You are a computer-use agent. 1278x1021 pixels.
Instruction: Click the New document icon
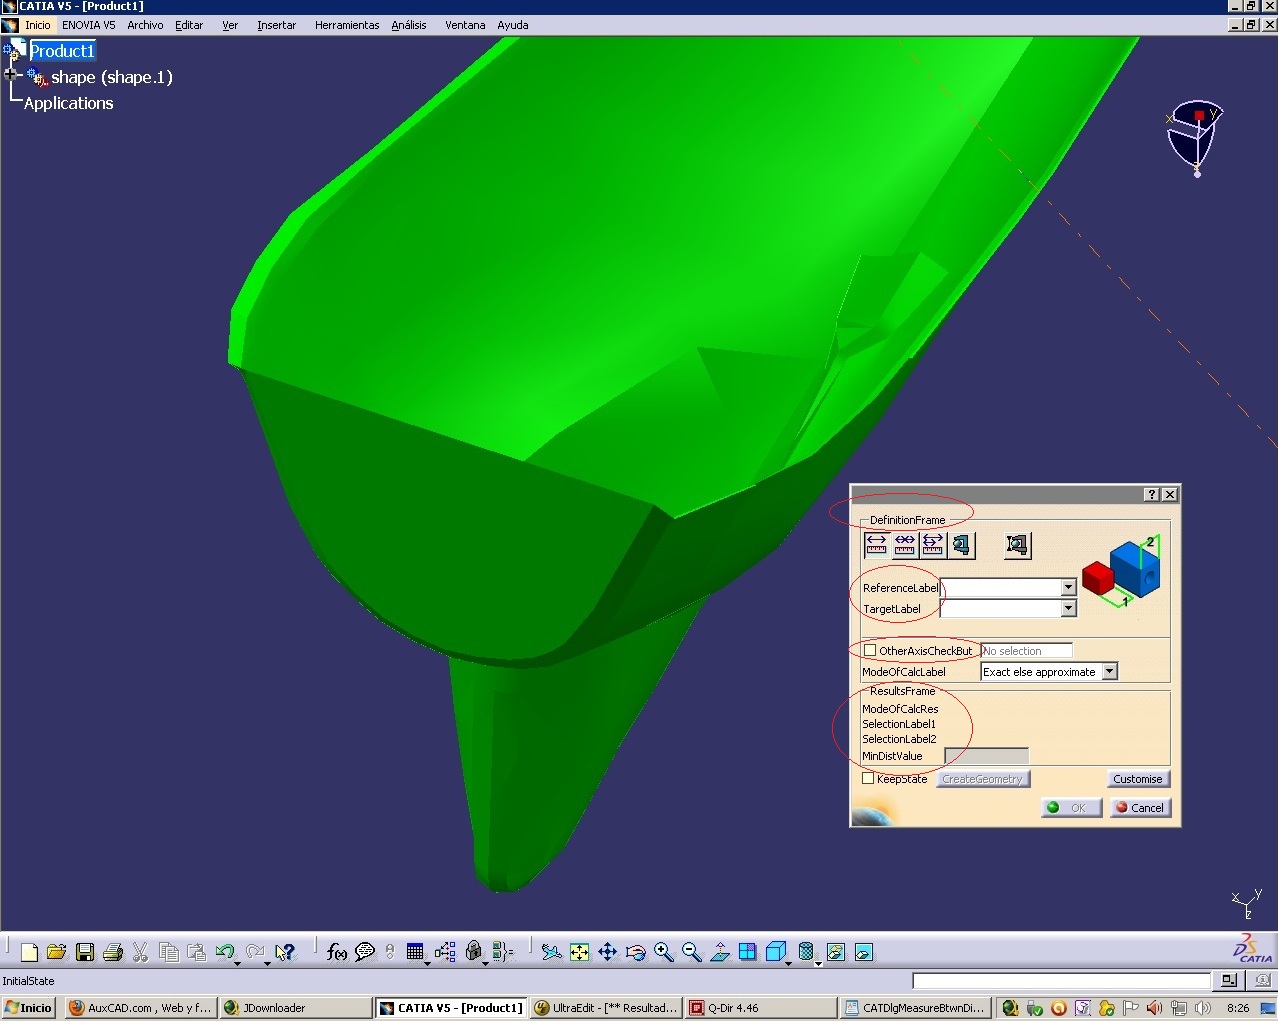(29, 952)
